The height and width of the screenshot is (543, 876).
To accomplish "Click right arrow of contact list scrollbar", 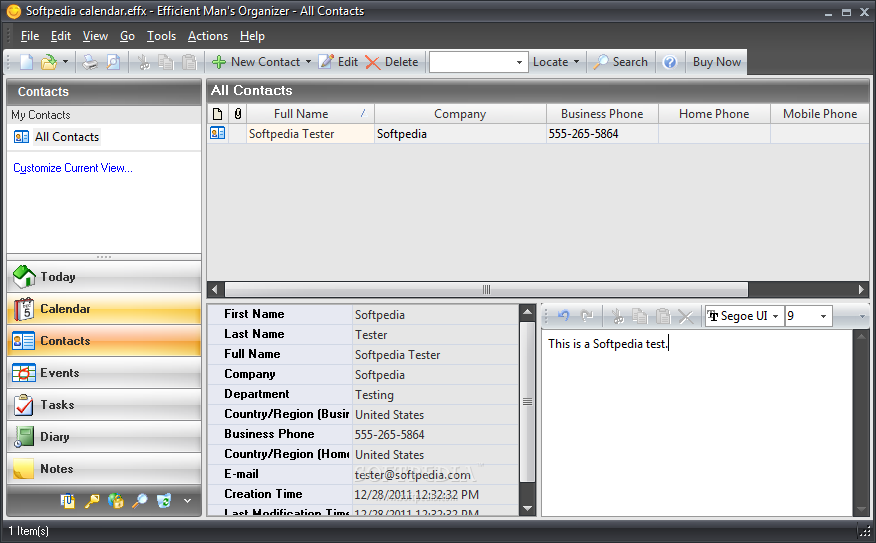I will click(x=861, y=289).
